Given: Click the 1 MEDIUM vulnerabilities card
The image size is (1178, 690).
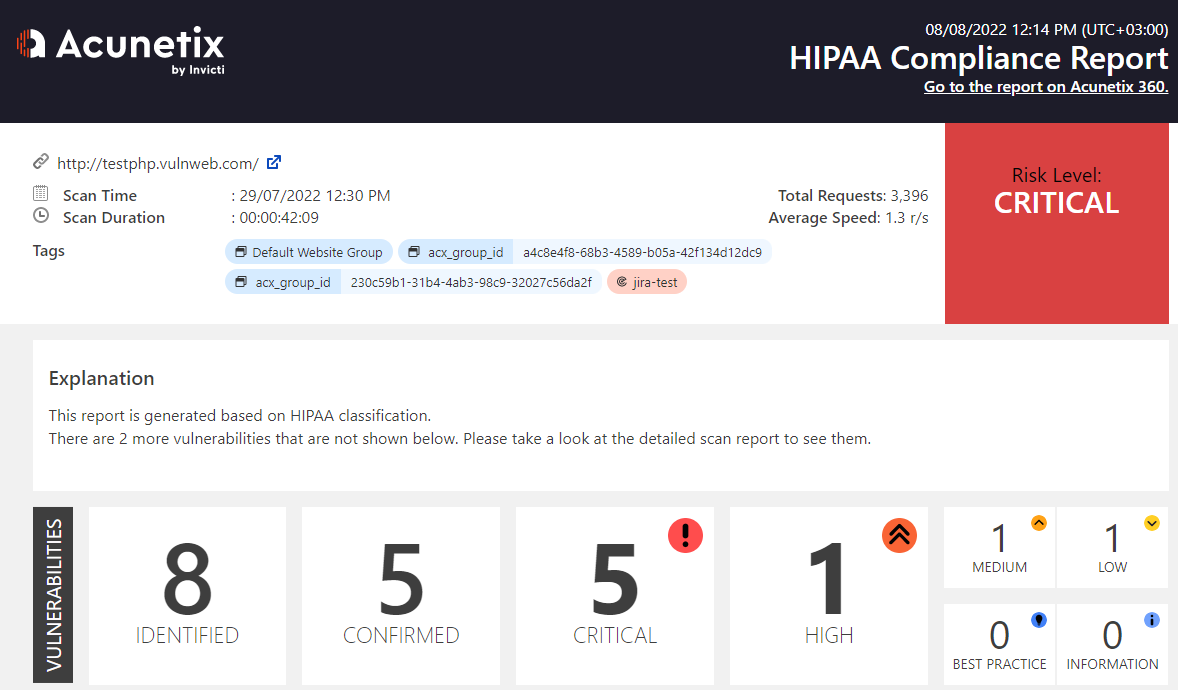Looking at the screenshot, I should click(x=999, y=547).
